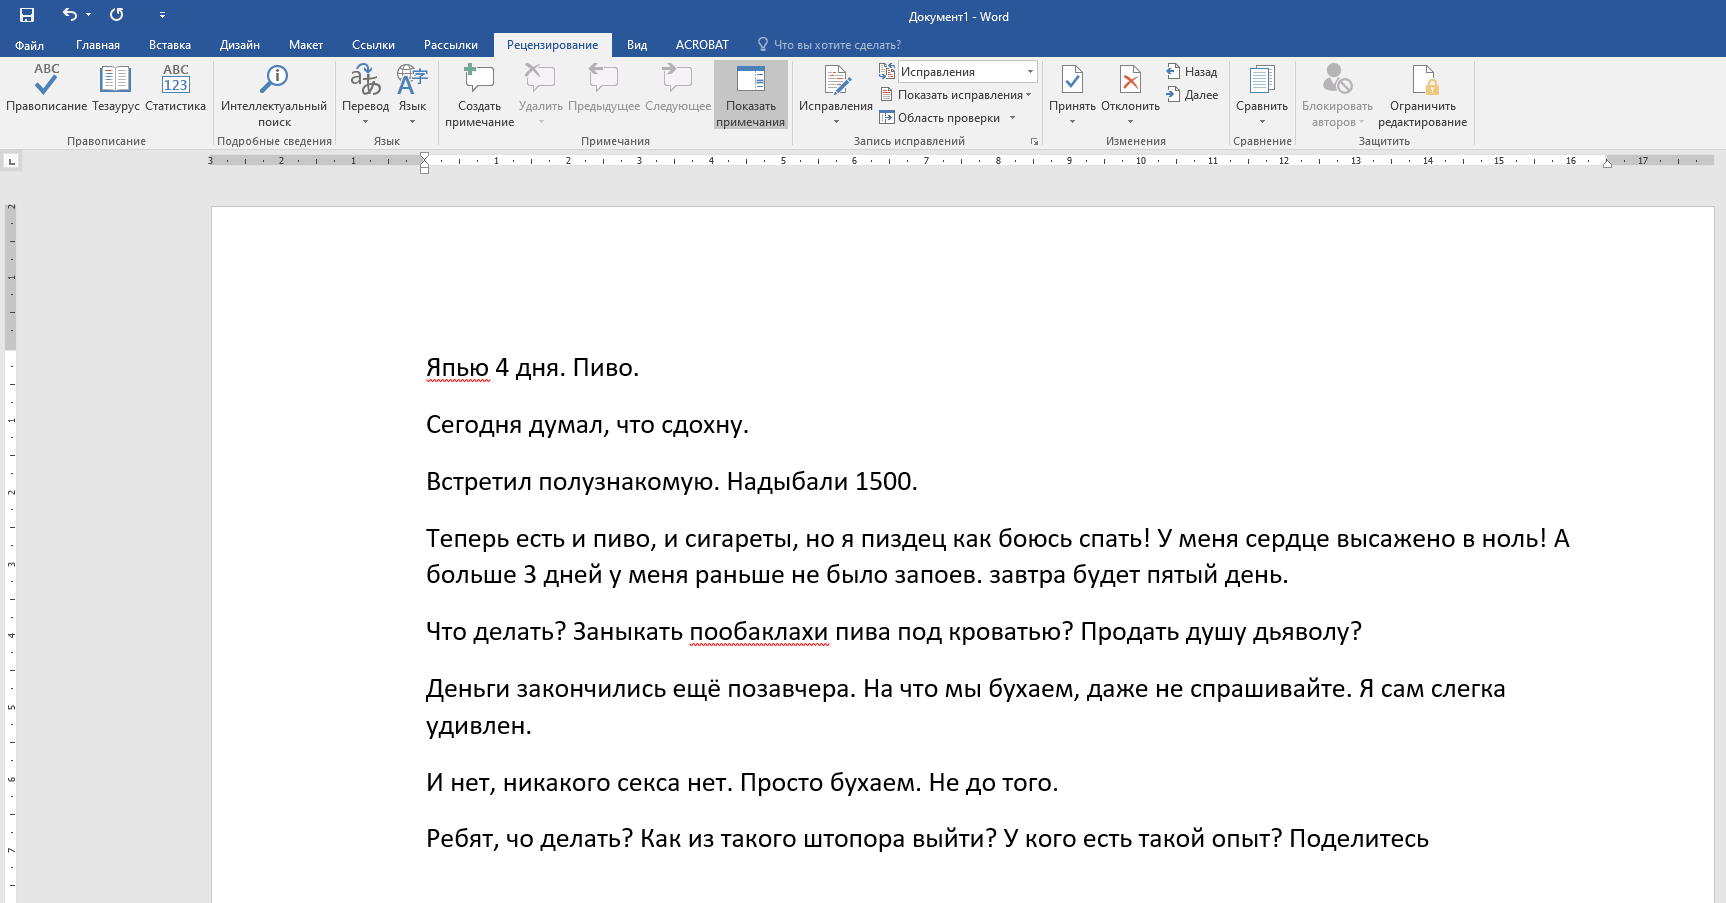The height and width of the screenshot is (903, 1726).
Task: Toggle the Показать примечания button
Action: [750, 94]
